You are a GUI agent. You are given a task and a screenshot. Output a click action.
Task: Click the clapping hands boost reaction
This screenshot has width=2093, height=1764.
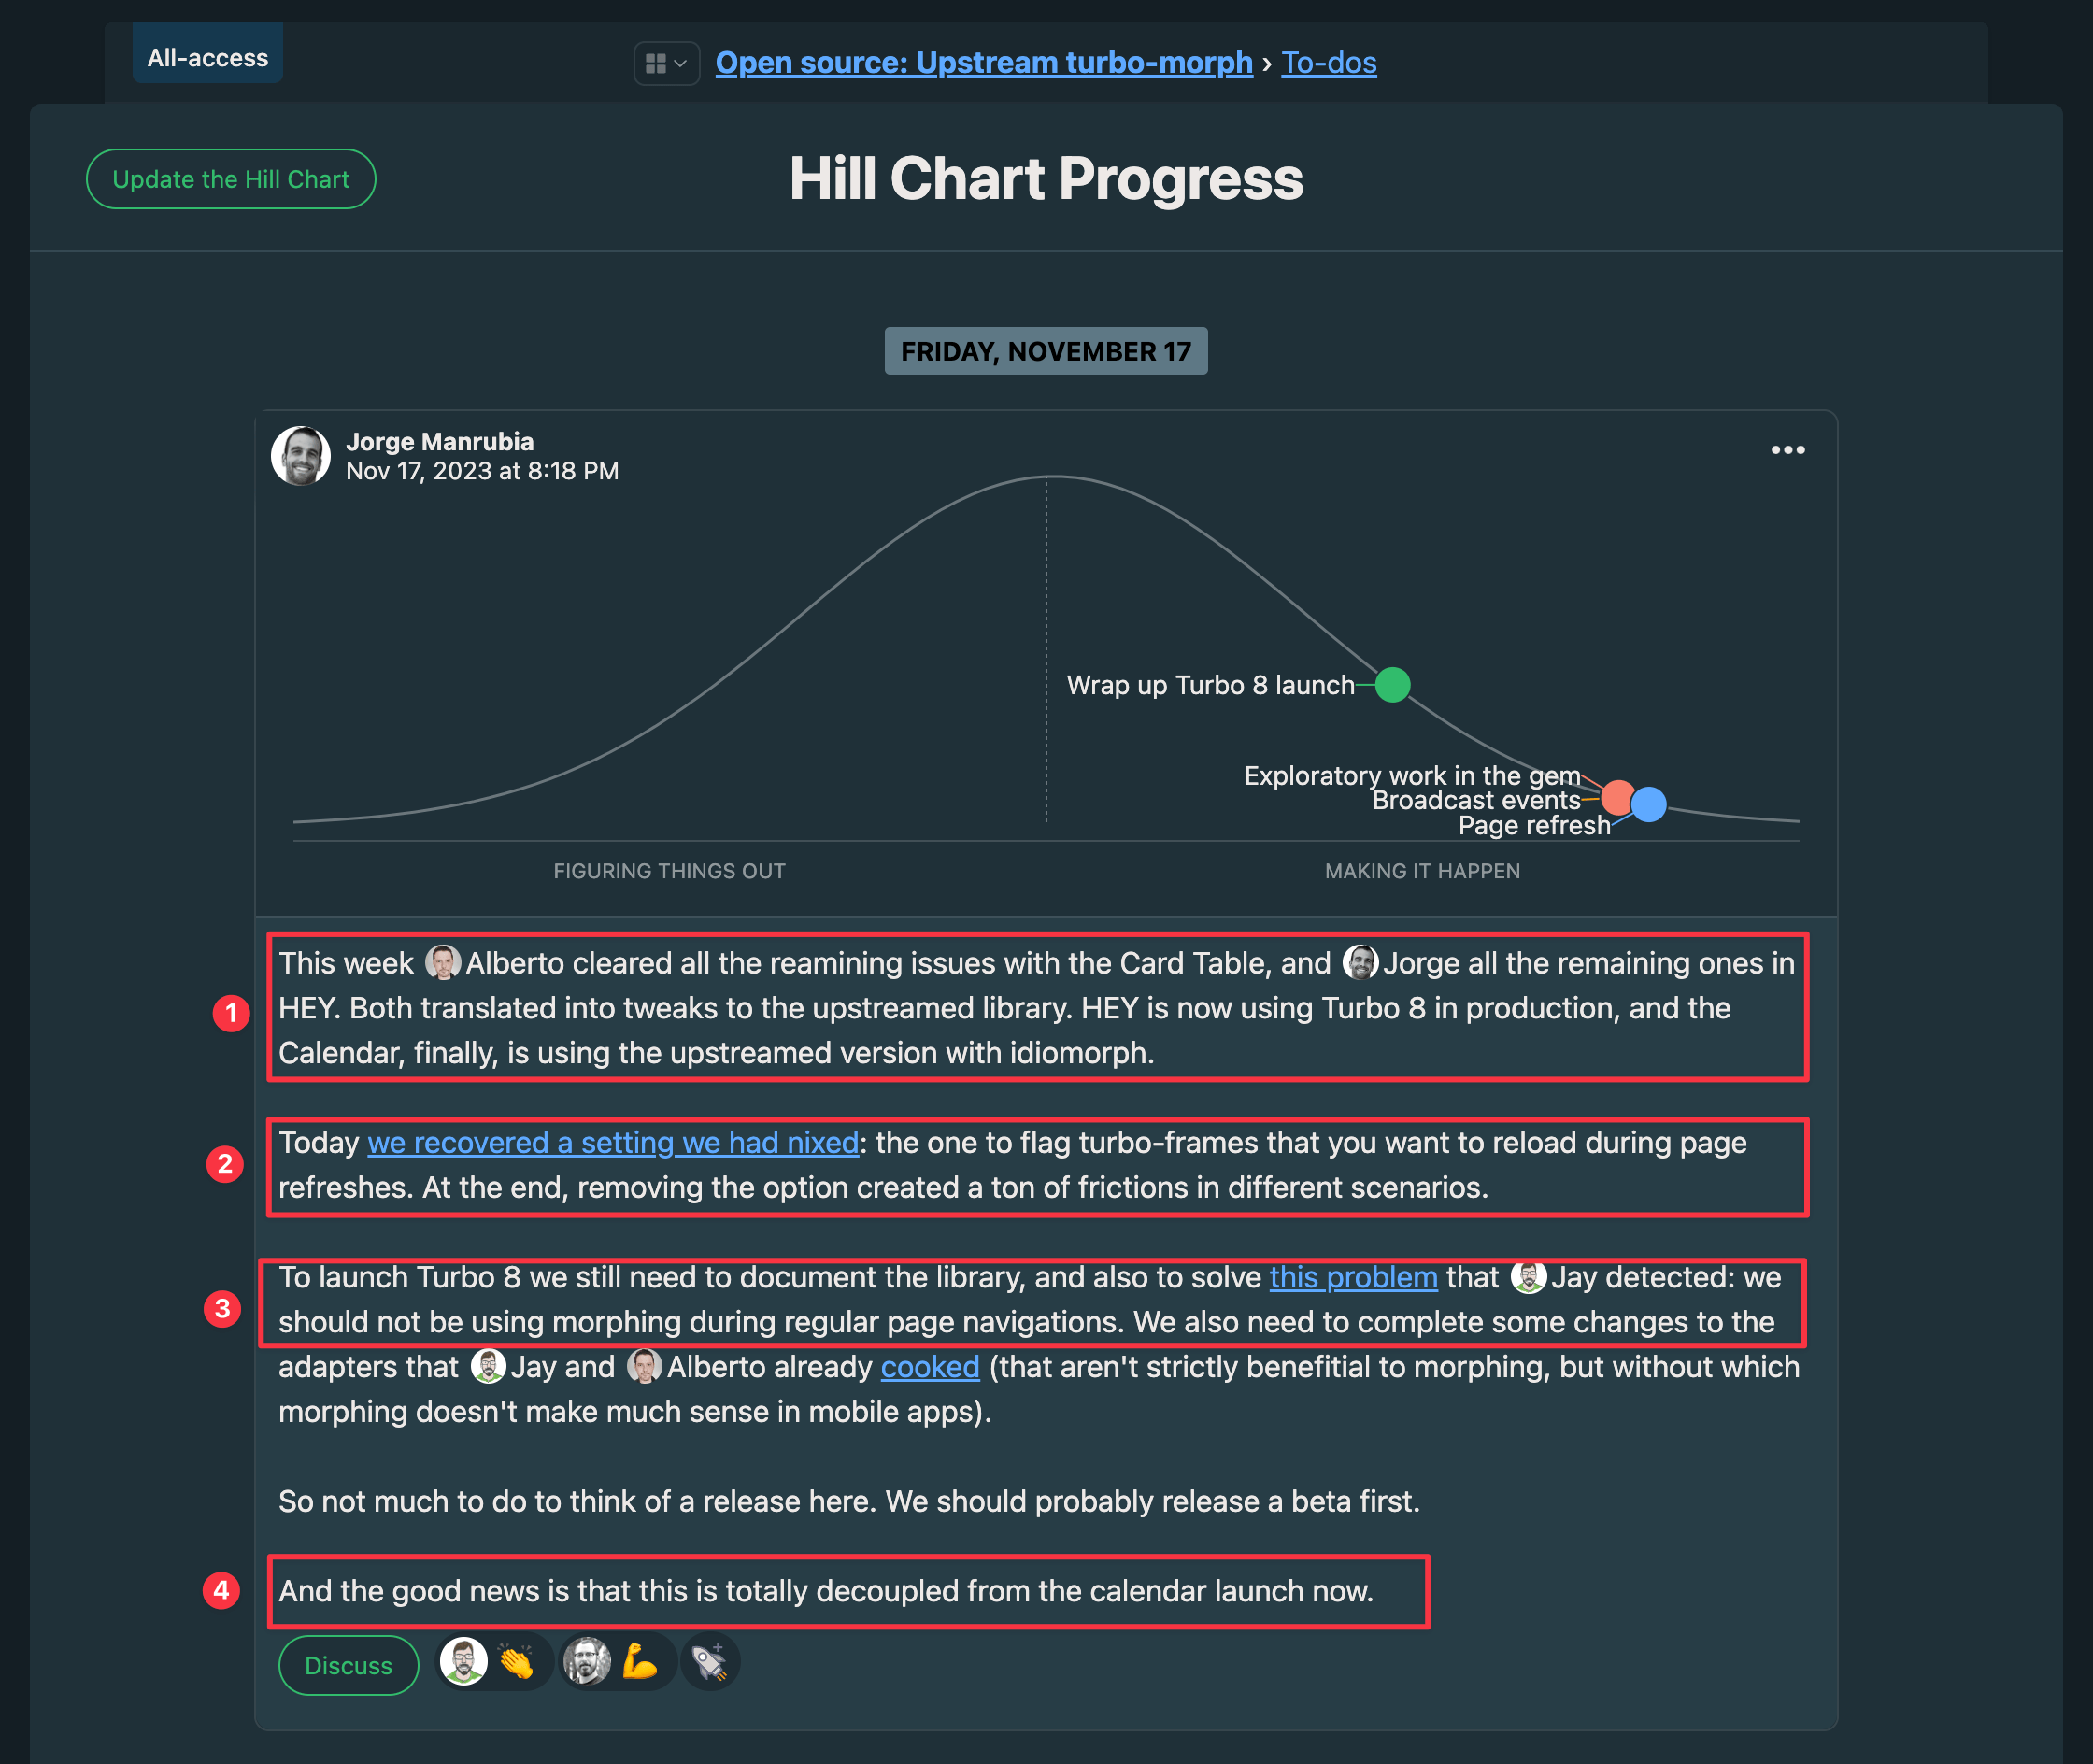(517, 1663)
